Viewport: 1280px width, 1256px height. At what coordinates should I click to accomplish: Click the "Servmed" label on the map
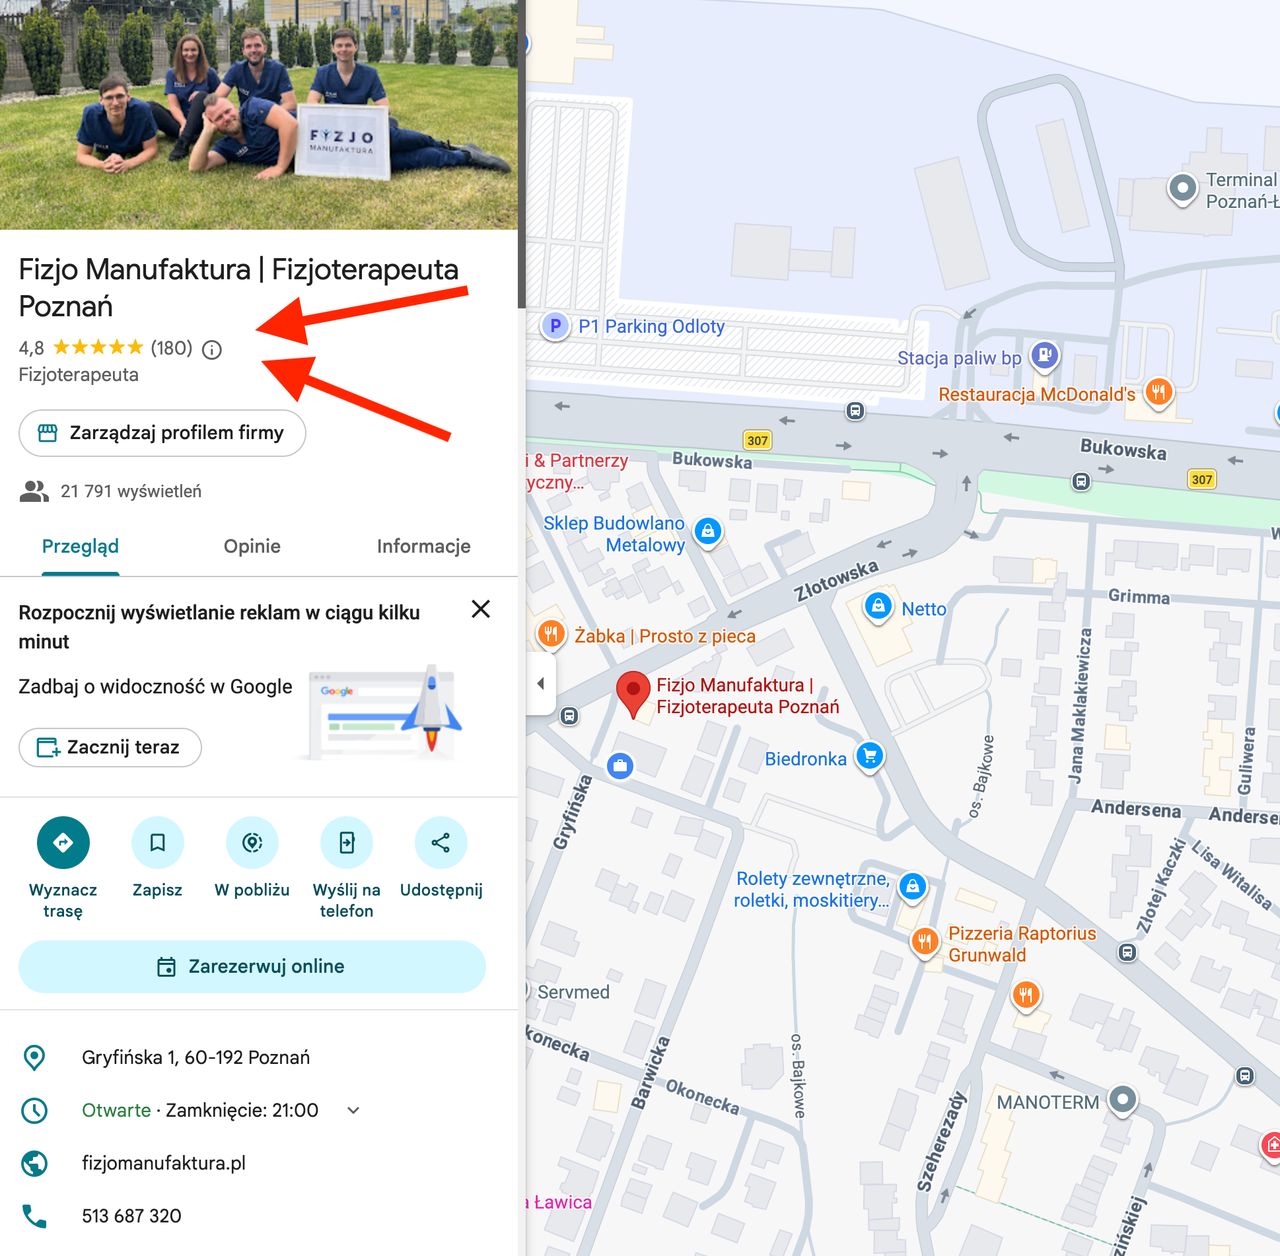coord(573,992)
